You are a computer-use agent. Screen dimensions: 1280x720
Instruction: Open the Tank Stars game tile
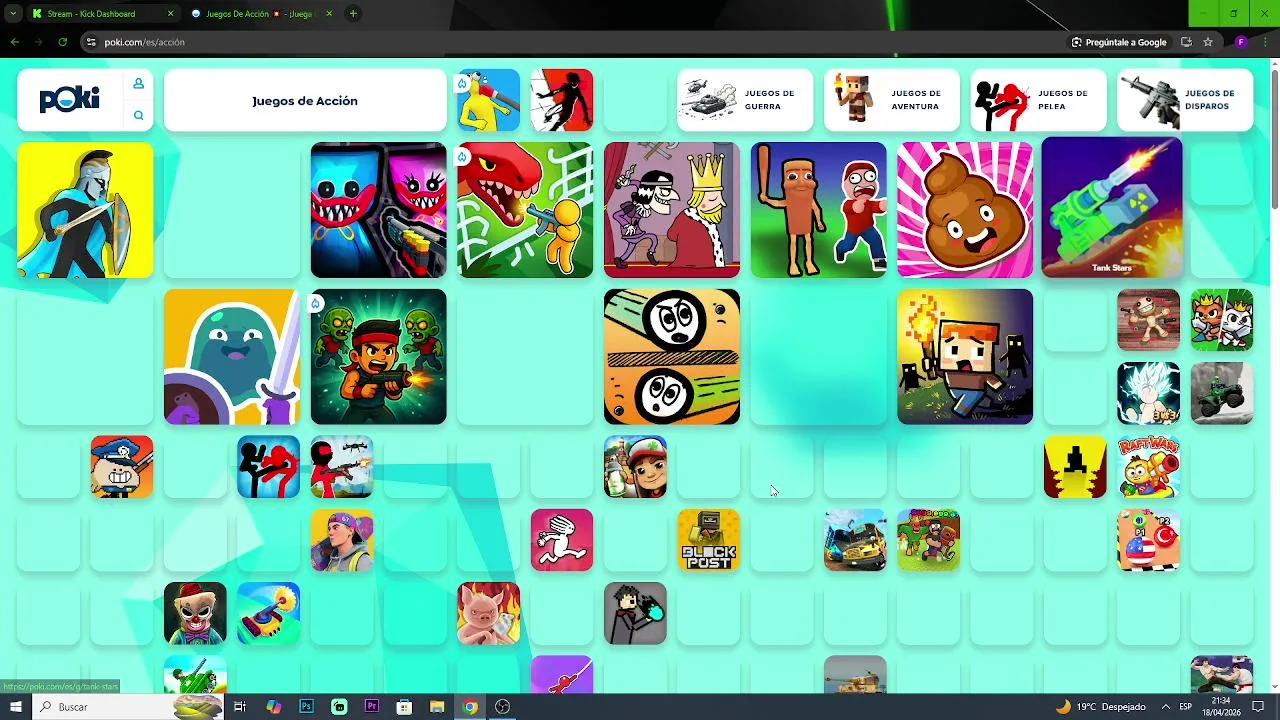coord(1112,207)
